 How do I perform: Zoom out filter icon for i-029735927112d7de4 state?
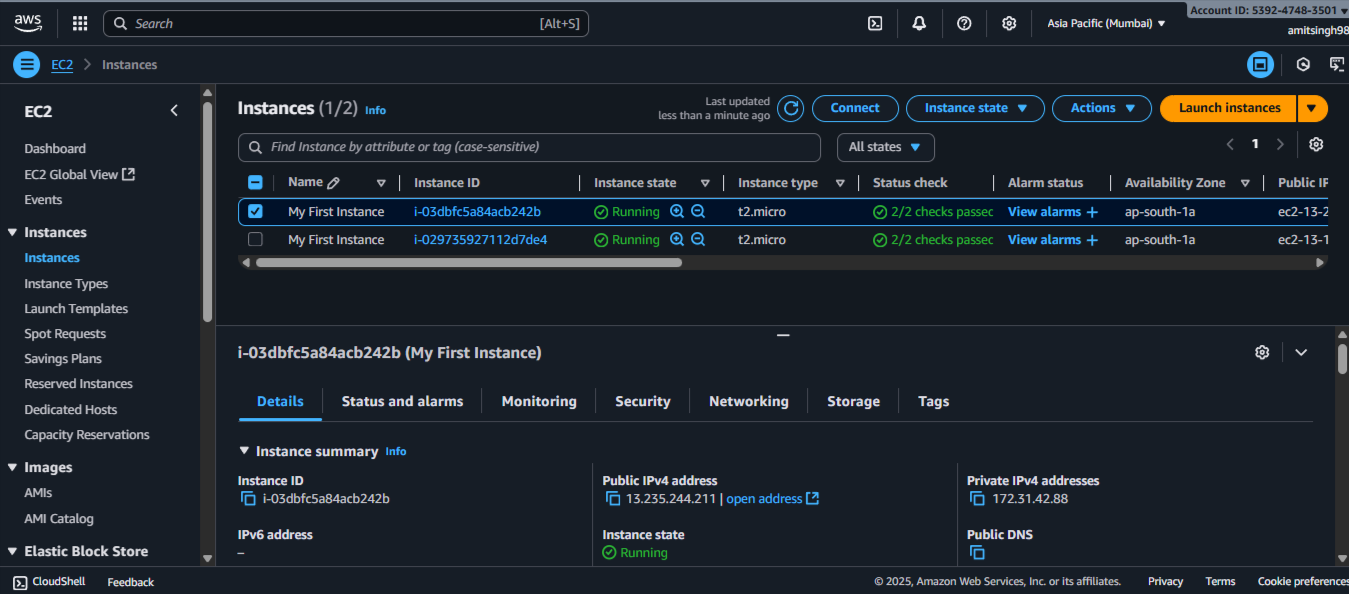(x=698, y=239)
